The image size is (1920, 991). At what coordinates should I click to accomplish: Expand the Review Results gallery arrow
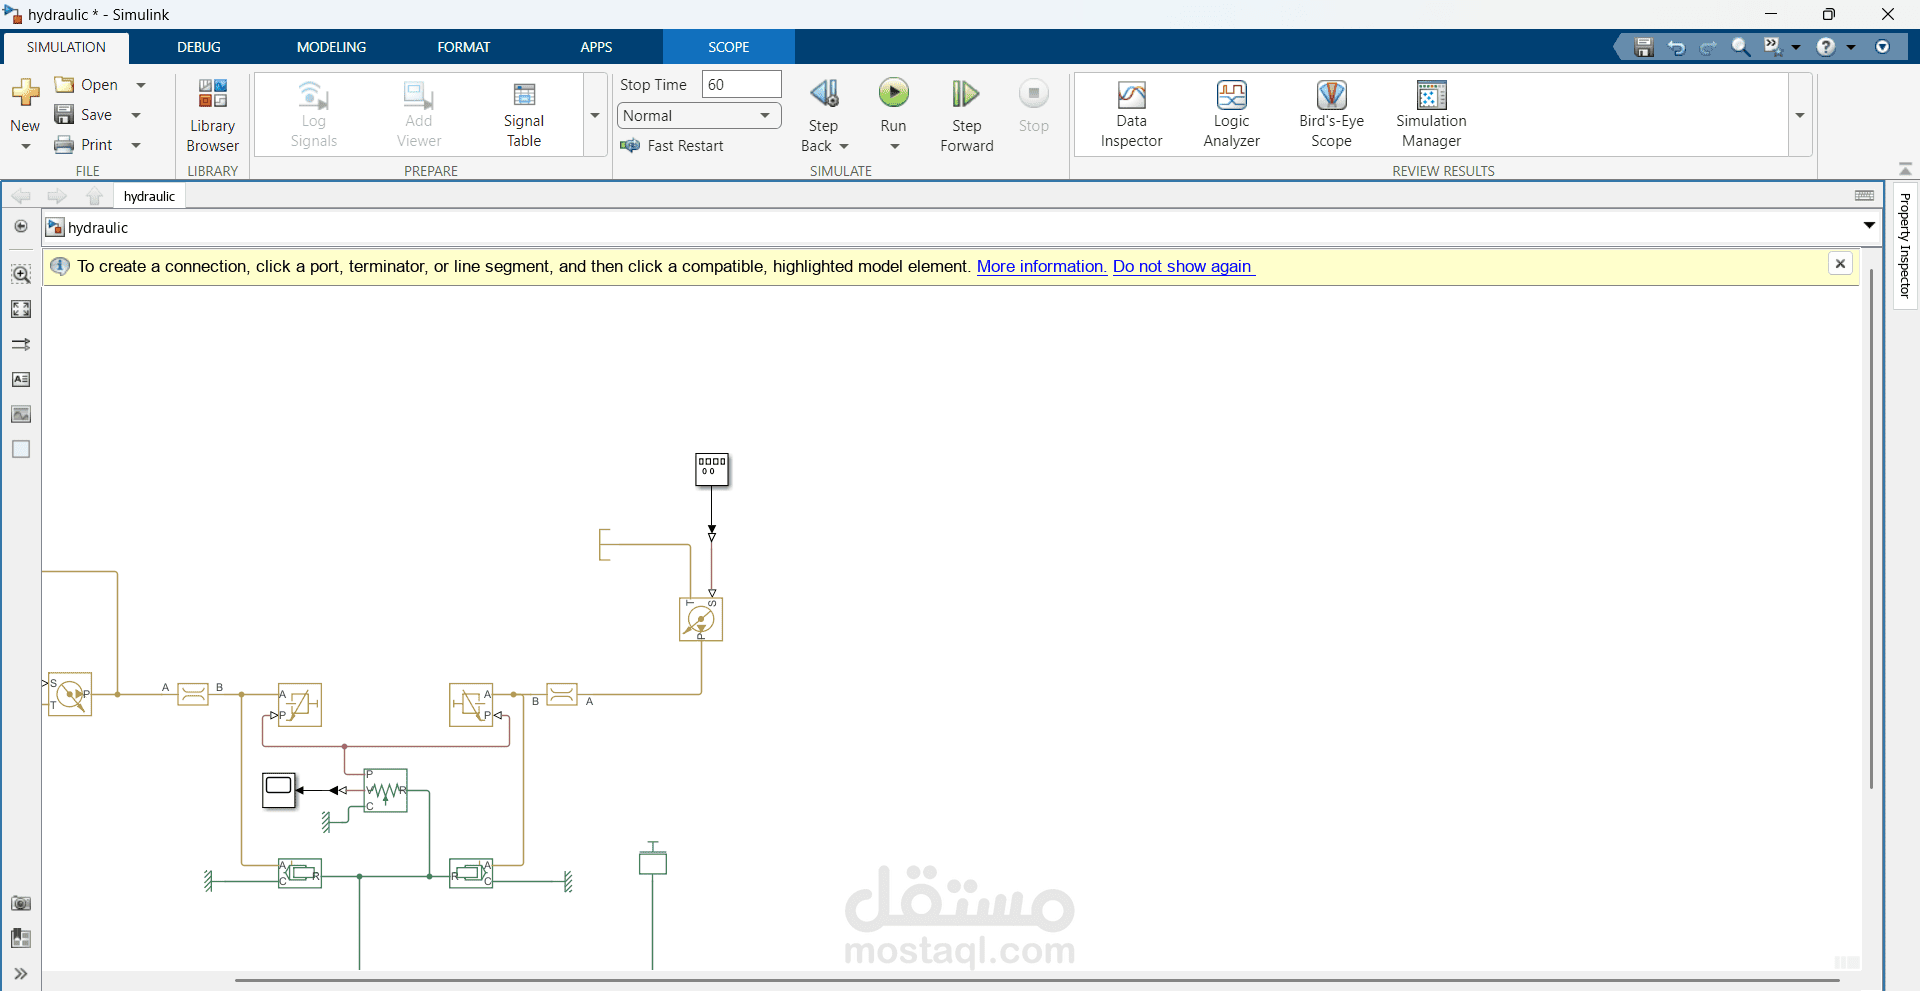(1800, 115)
